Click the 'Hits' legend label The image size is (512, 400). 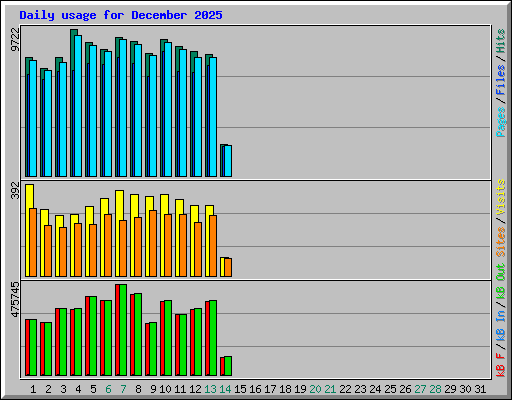click(x=501, y=41)
